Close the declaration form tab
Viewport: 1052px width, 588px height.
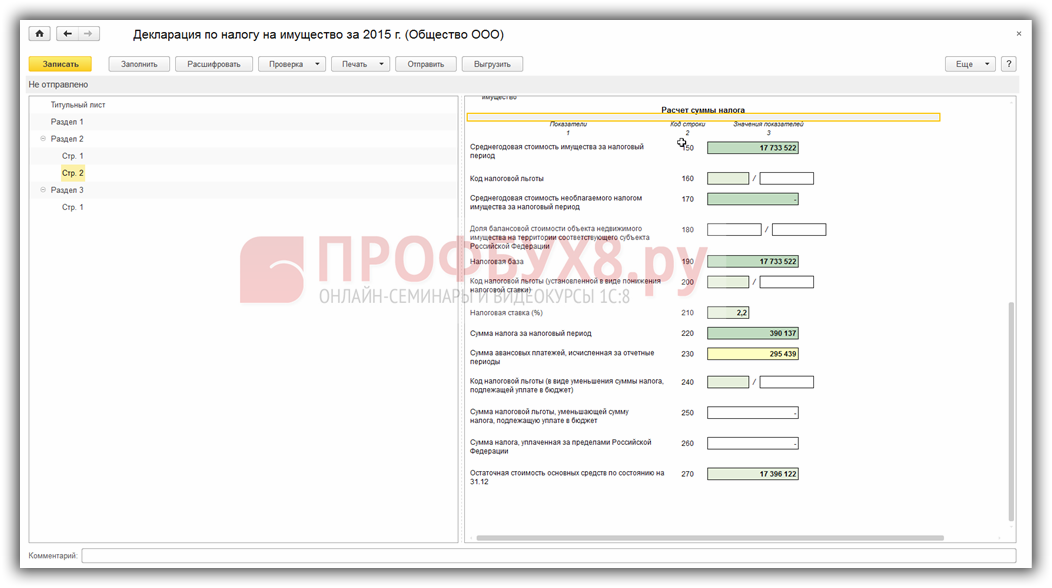(1018, 34)
